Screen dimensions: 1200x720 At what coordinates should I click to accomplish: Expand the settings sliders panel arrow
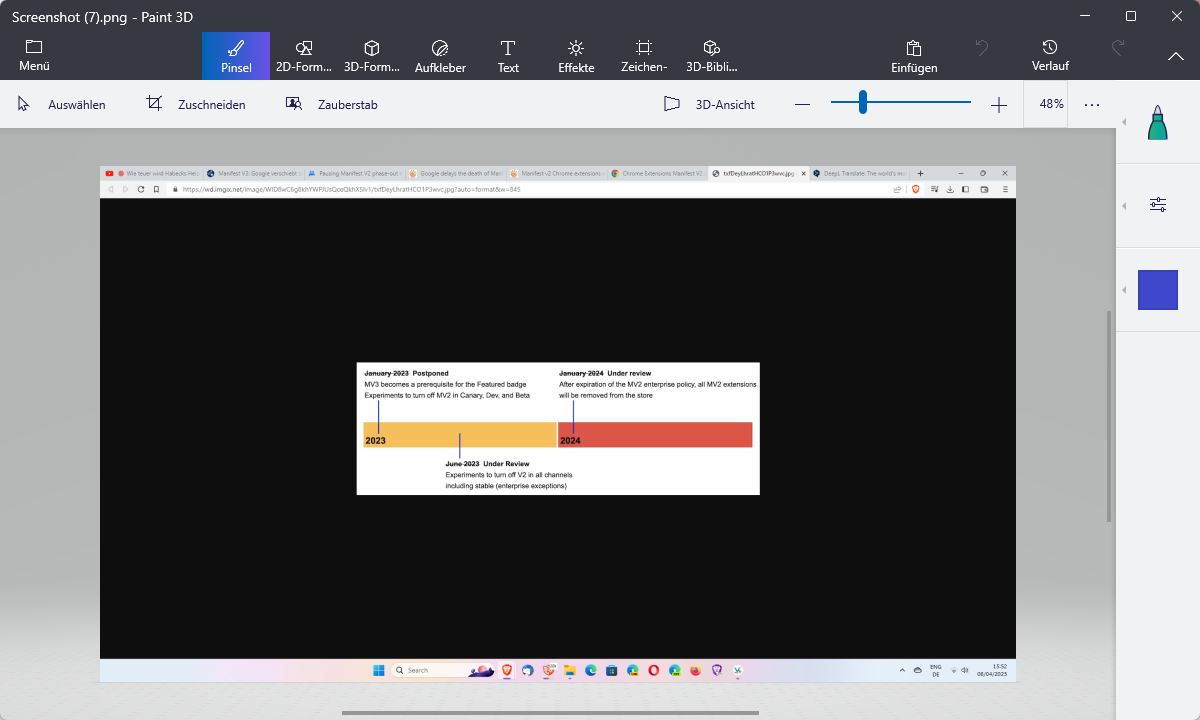pos(1125,205)
